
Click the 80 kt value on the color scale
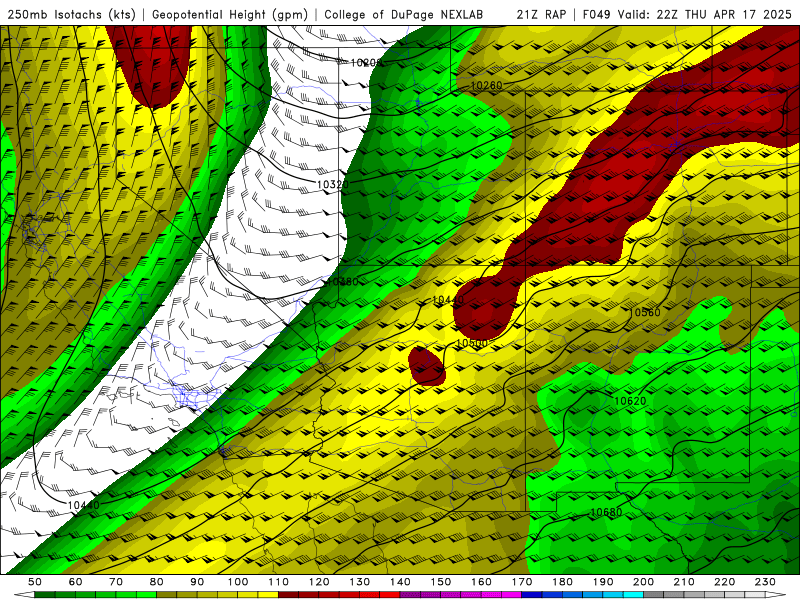pyautogui.click(x=157, y=582)
